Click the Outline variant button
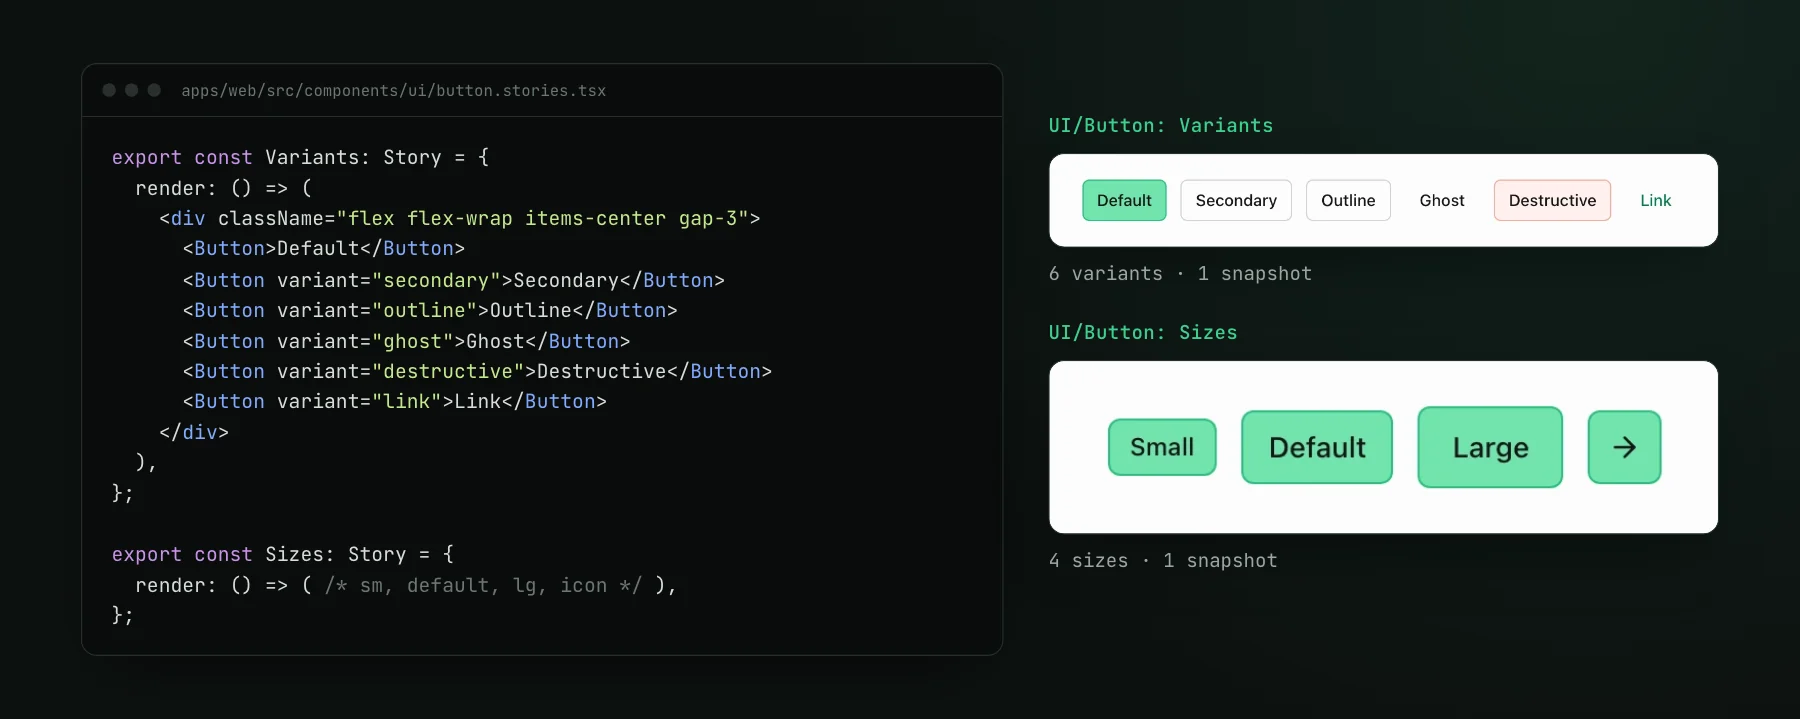Screen dimensions: 1800x719 [x=1348, y=200]
